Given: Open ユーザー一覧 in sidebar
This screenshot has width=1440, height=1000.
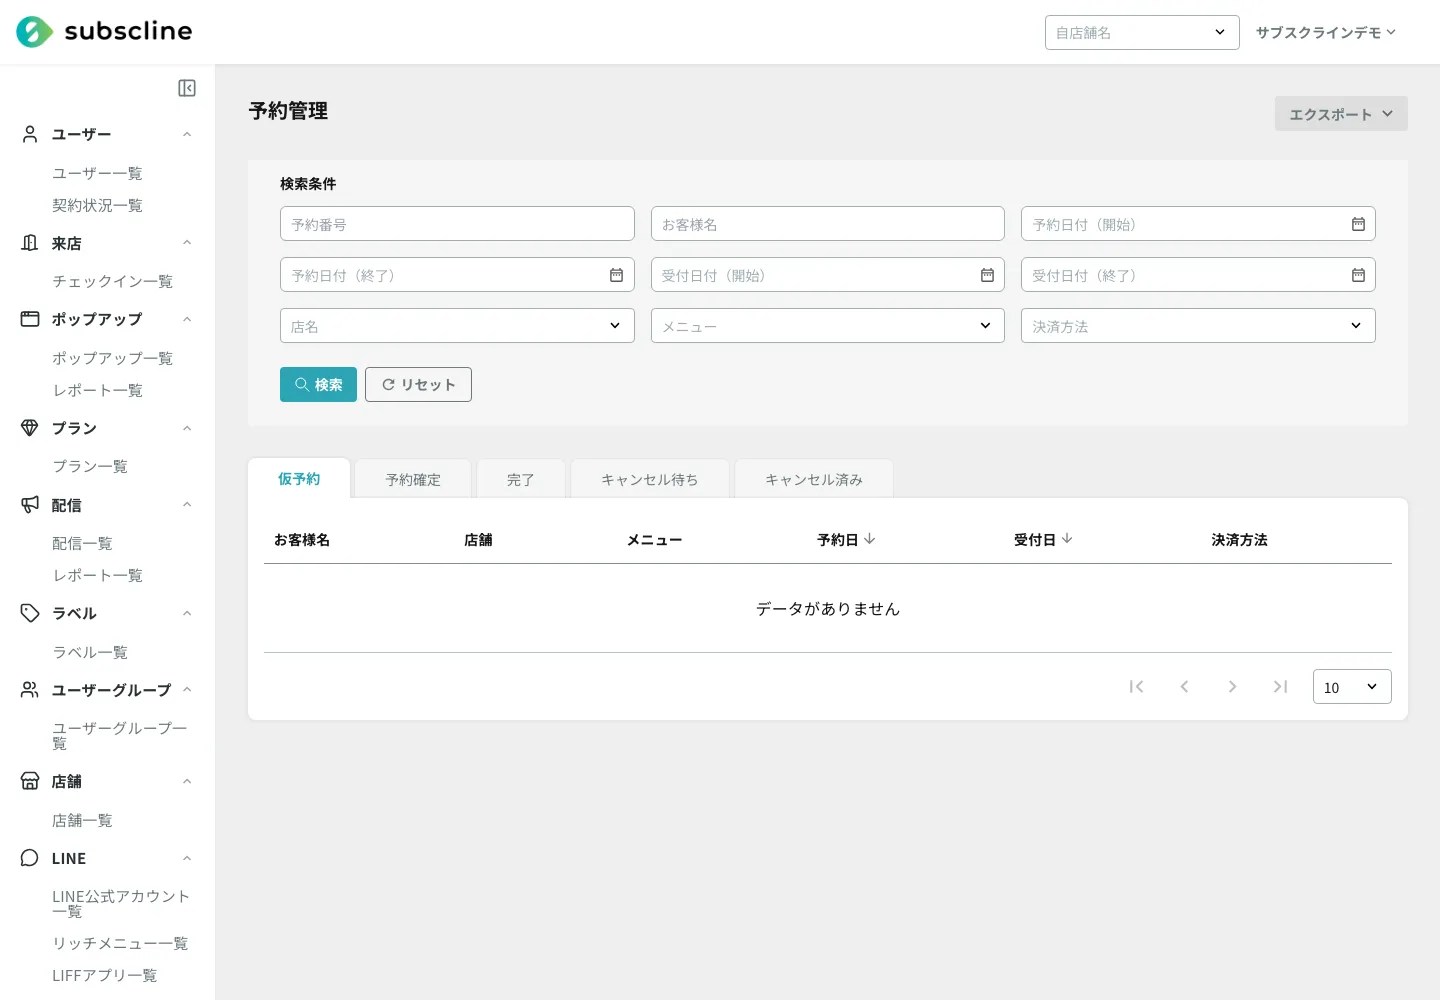Looking at the screenshot, I should 97,173.
